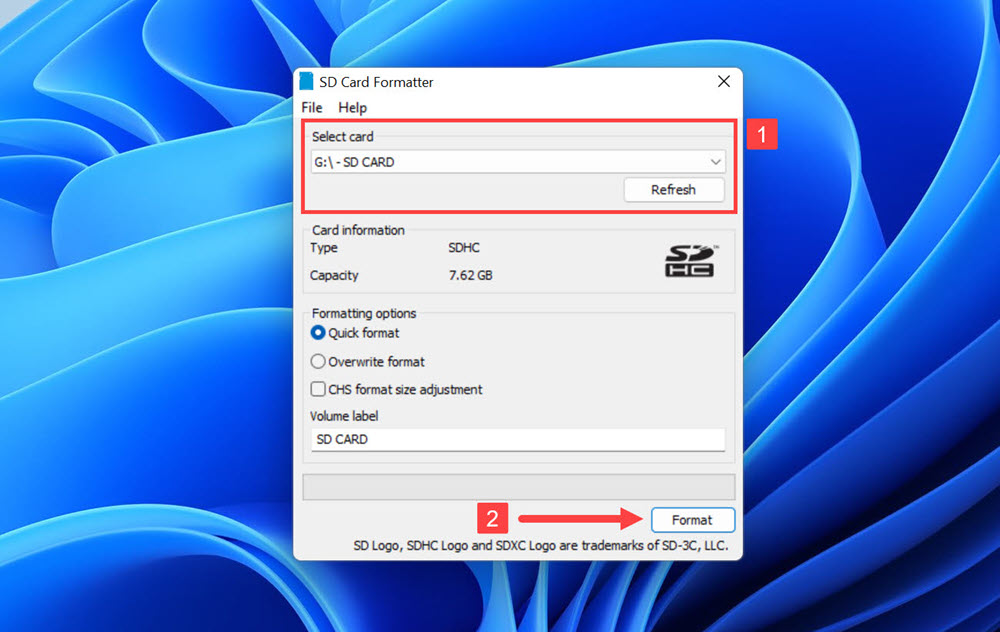The width and height of the screenshot is (1000, 632).
Task: Click the Type label
Action: 323,247
